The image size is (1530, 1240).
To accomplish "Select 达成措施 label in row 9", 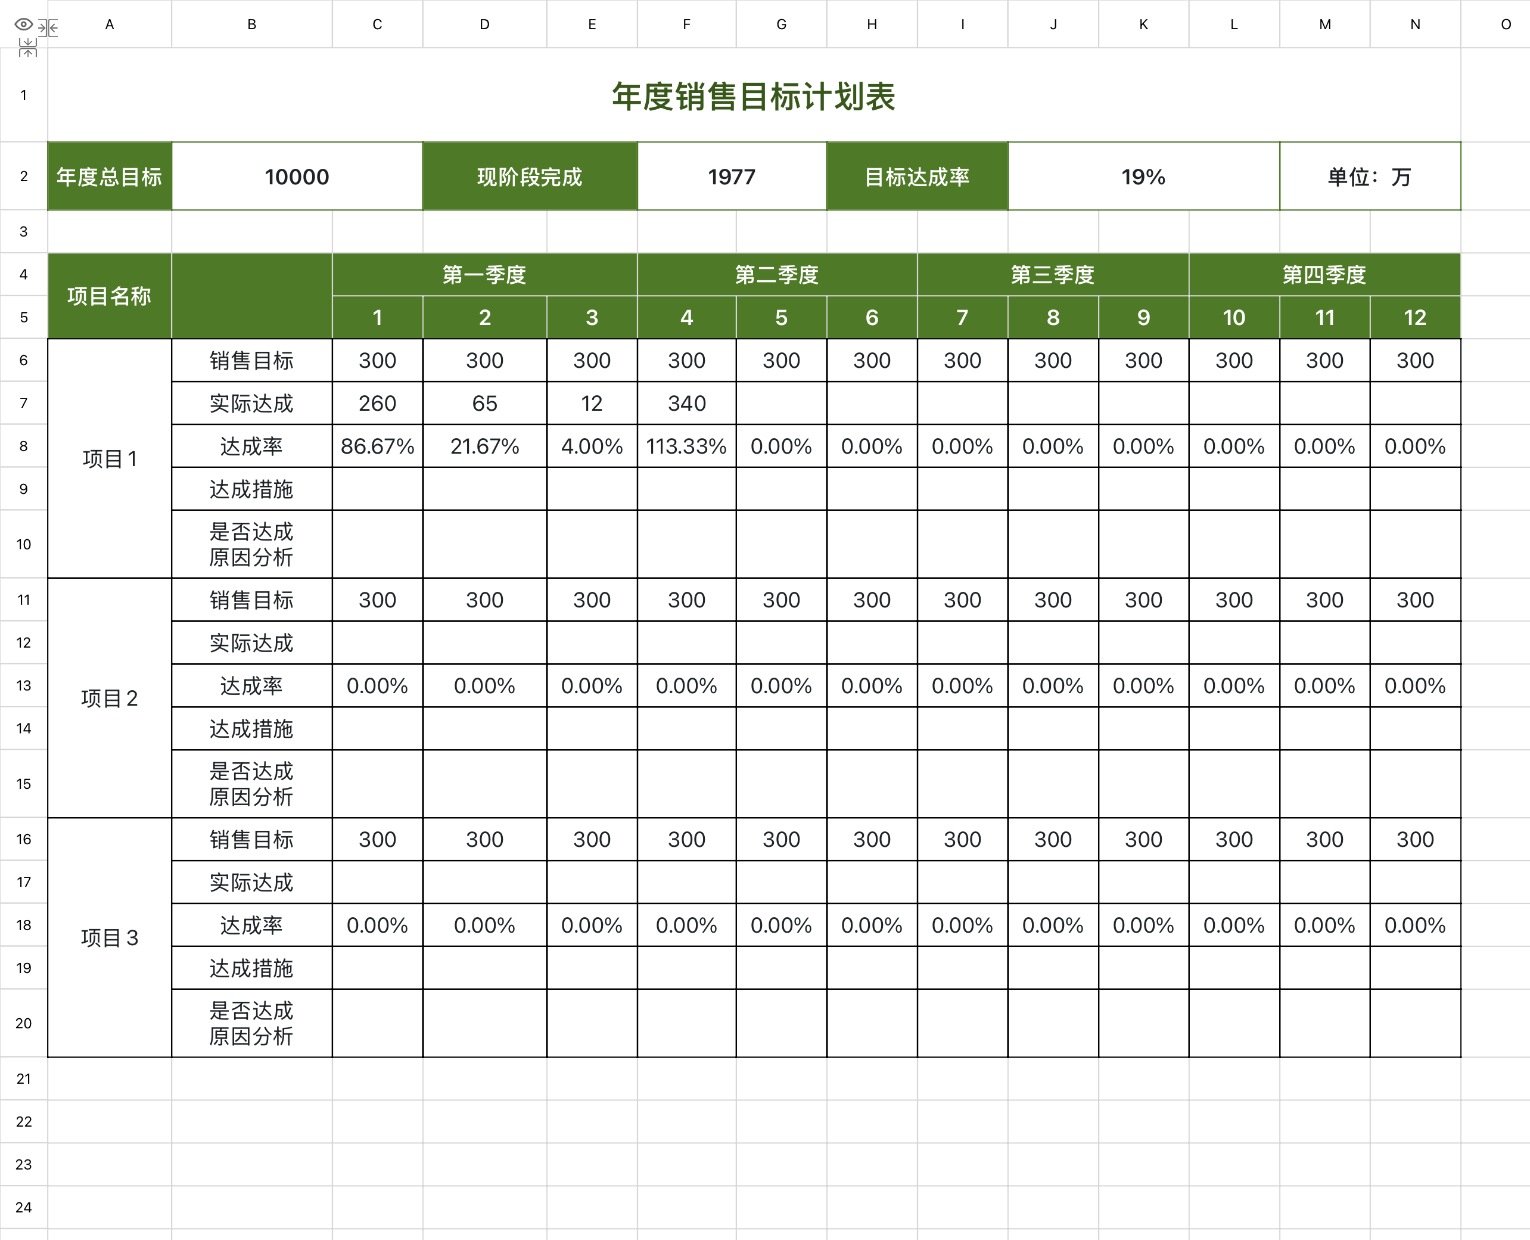I will coord(252,489).
